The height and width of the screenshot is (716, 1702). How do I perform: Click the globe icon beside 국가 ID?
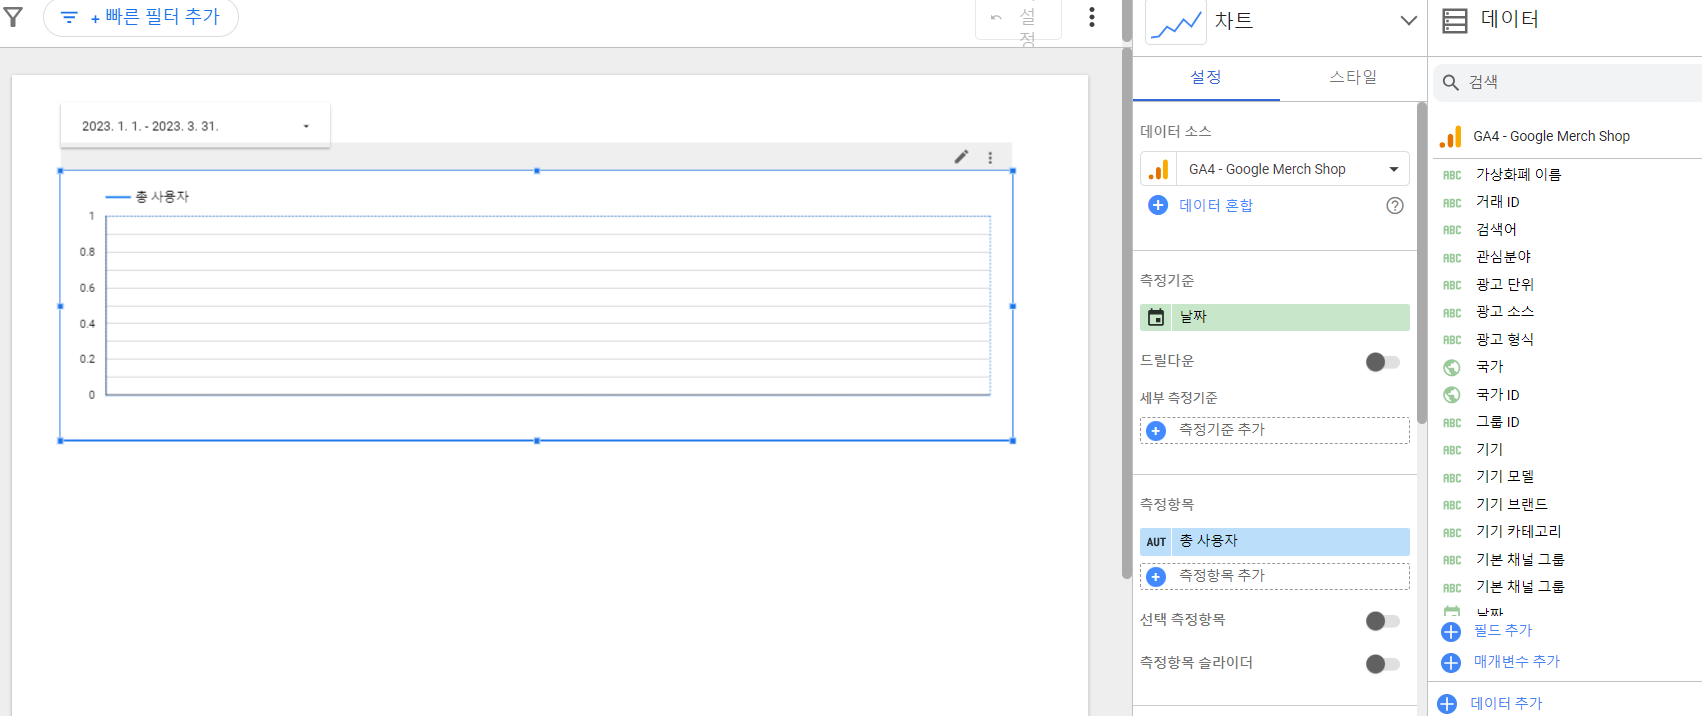point(1452,395)
